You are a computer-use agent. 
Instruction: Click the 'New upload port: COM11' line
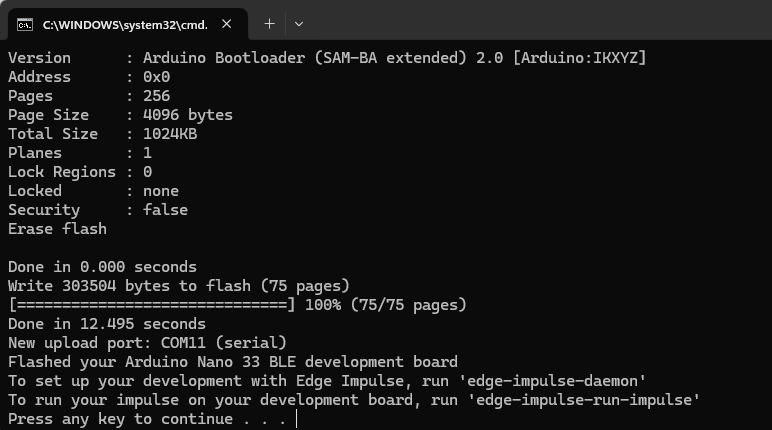point(147,343)
